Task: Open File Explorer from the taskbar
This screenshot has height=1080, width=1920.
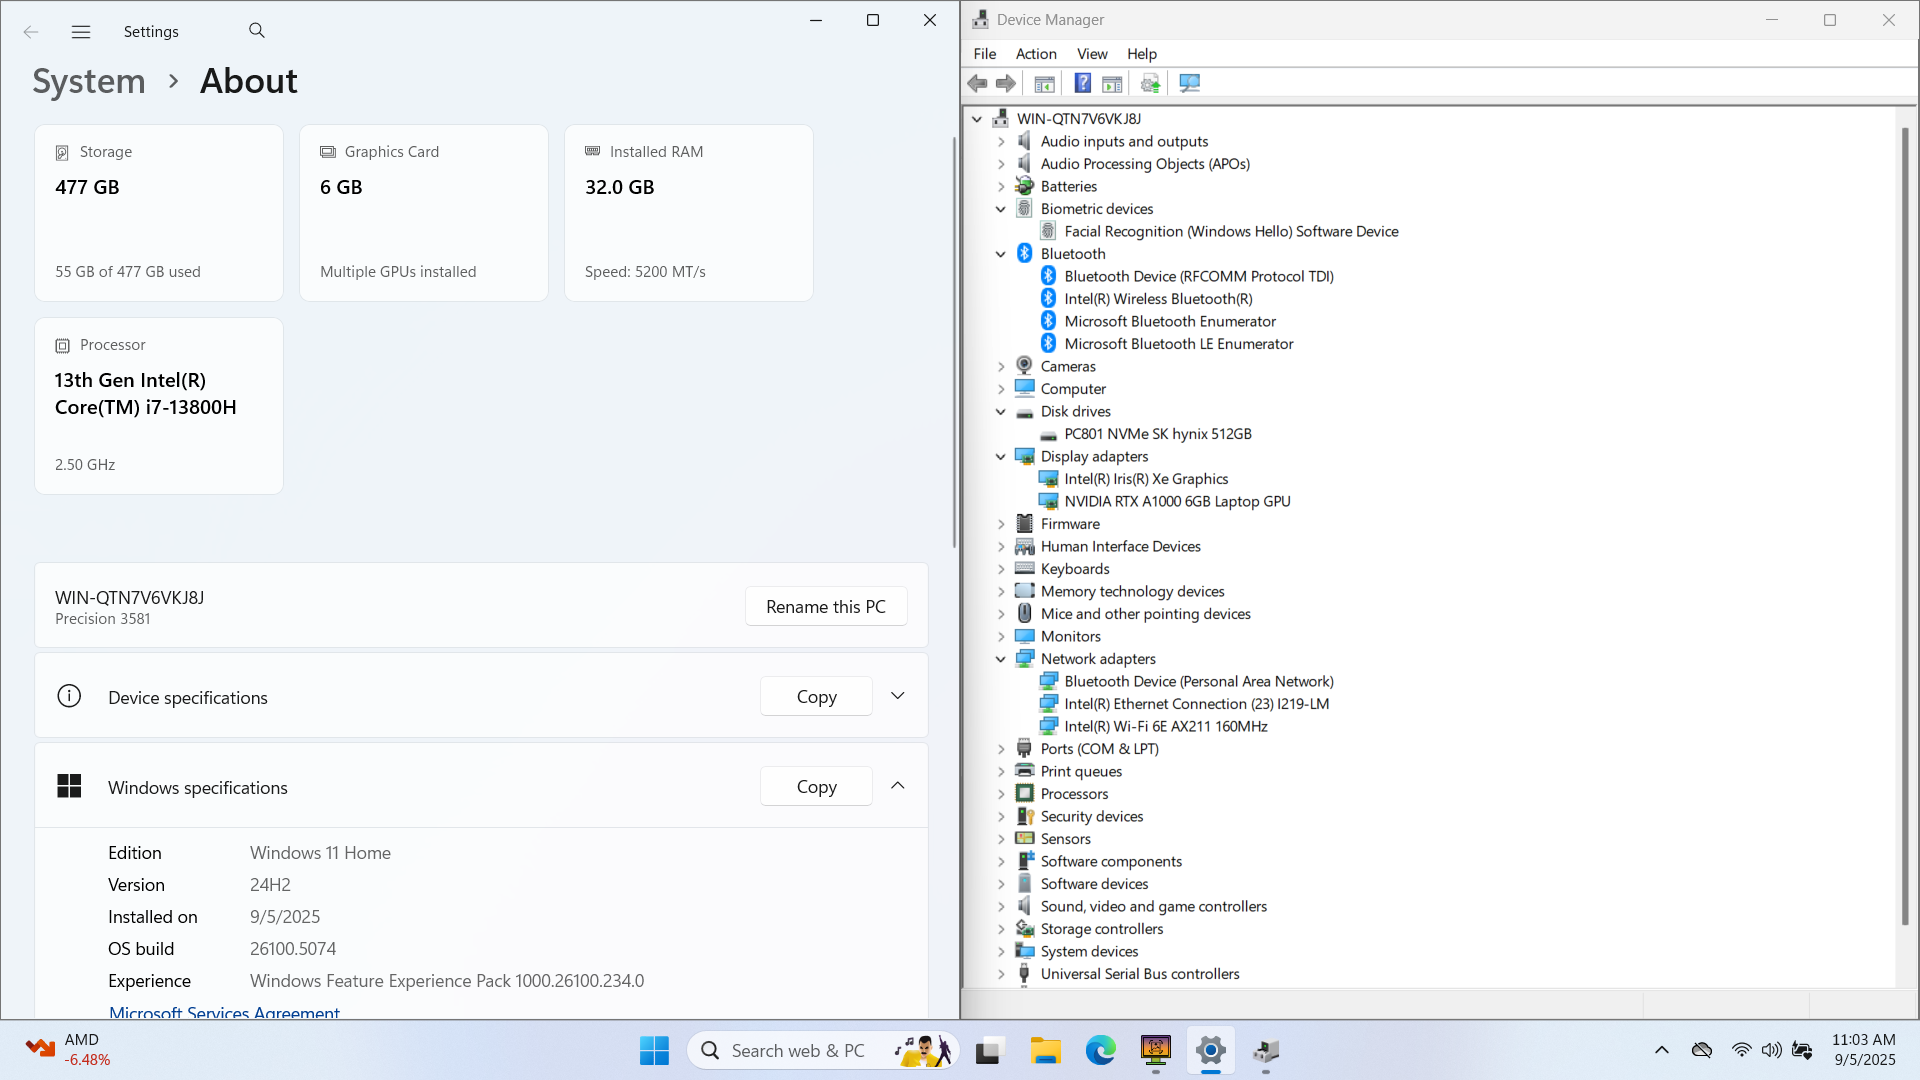Action: 1046,1051
